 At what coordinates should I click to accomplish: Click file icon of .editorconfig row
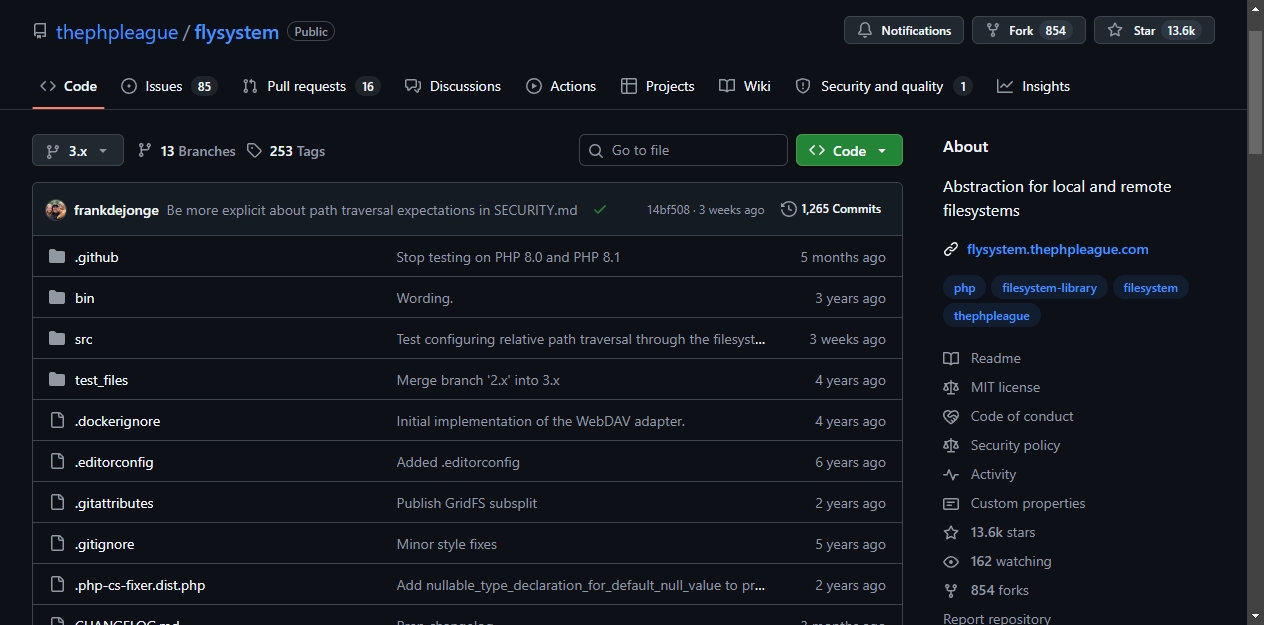[x=57, y=462]
